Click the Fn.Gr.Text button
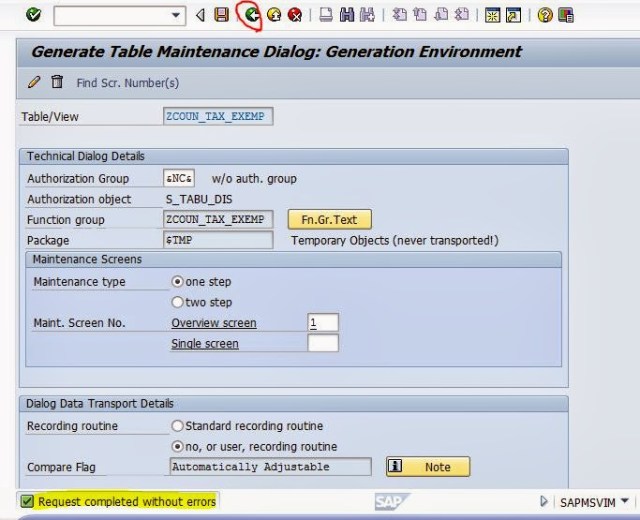This screenshot has width=640, height=520. click(330, 220)
